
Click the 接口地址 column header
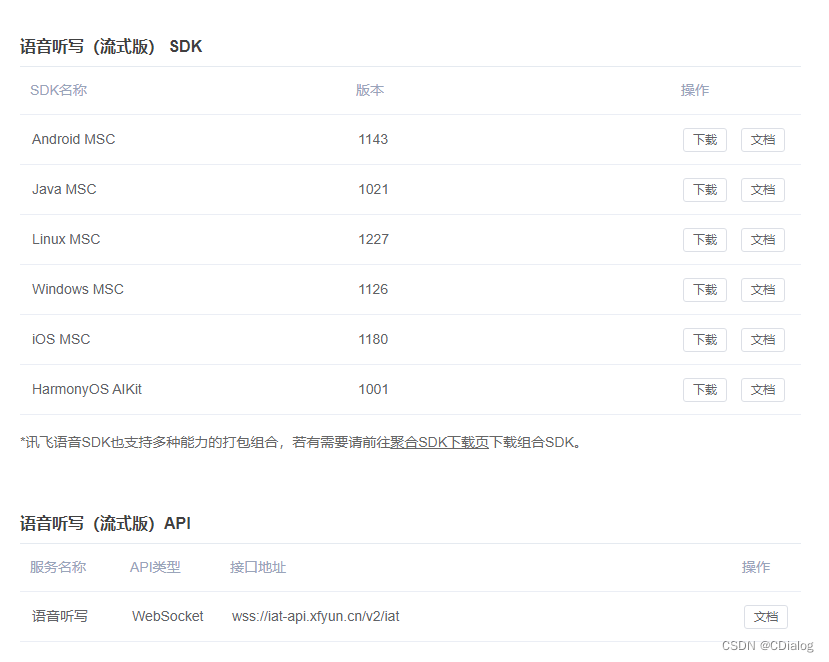[x=258, y=567]
